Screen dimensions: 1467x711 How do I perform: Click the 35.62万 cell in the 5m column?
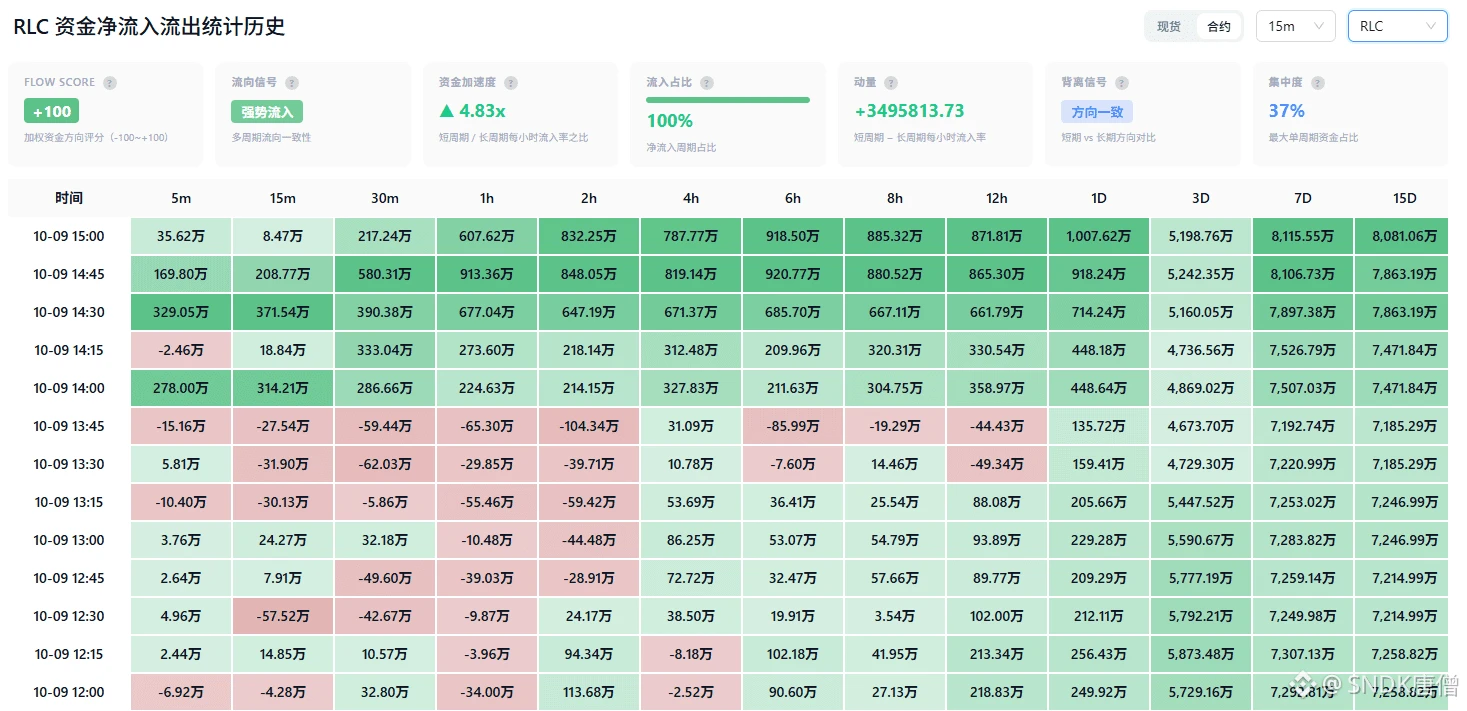181,237
